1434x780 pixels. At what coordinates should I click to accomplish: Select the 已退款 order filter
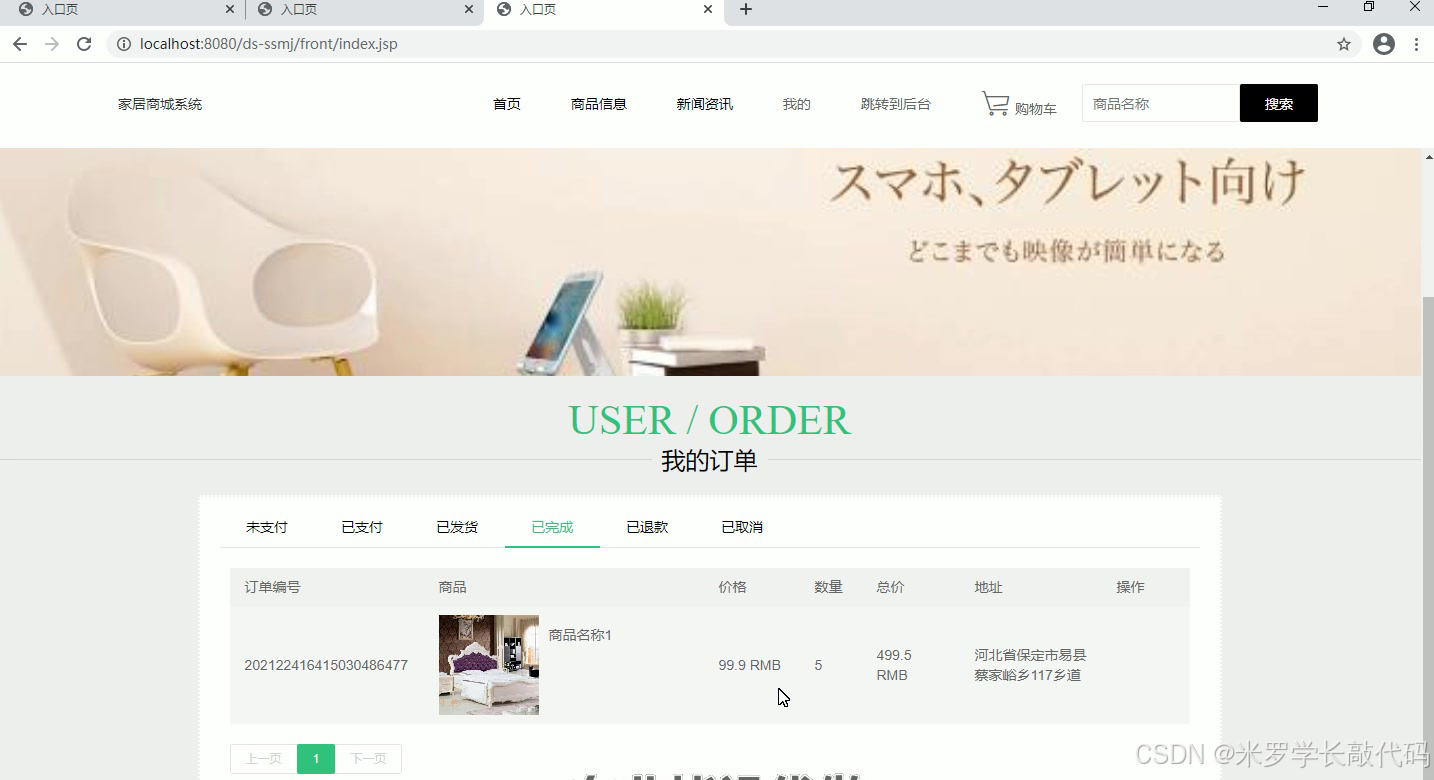[x=646, y=526]
